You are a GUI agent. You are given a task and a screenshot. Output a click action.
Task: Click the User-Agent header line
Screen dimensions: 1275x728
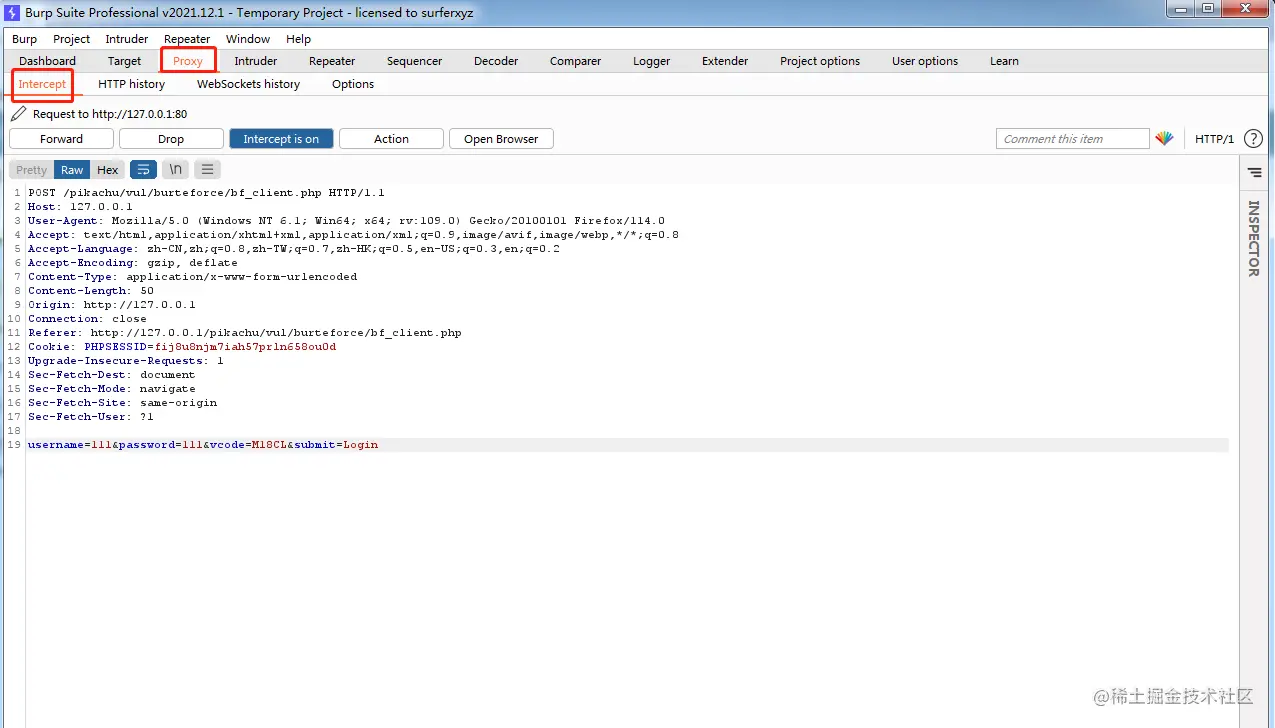(346, 221)
